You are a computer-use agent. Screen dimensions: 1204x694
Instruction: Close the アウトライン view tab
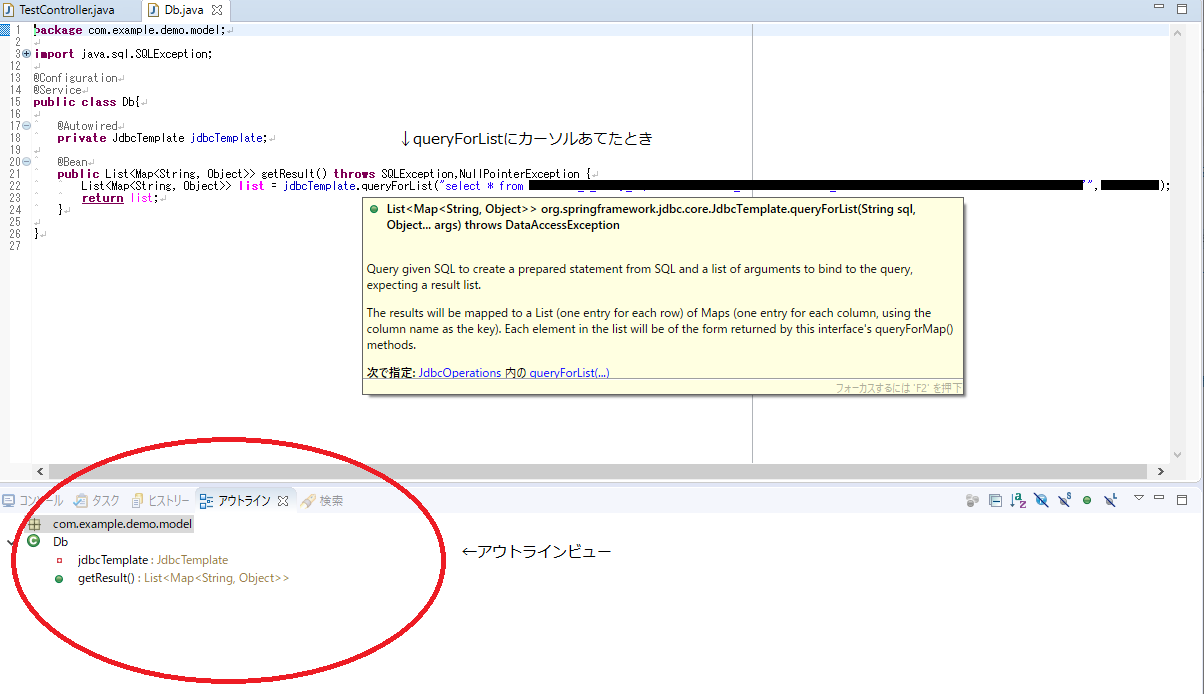pos(283,500)
